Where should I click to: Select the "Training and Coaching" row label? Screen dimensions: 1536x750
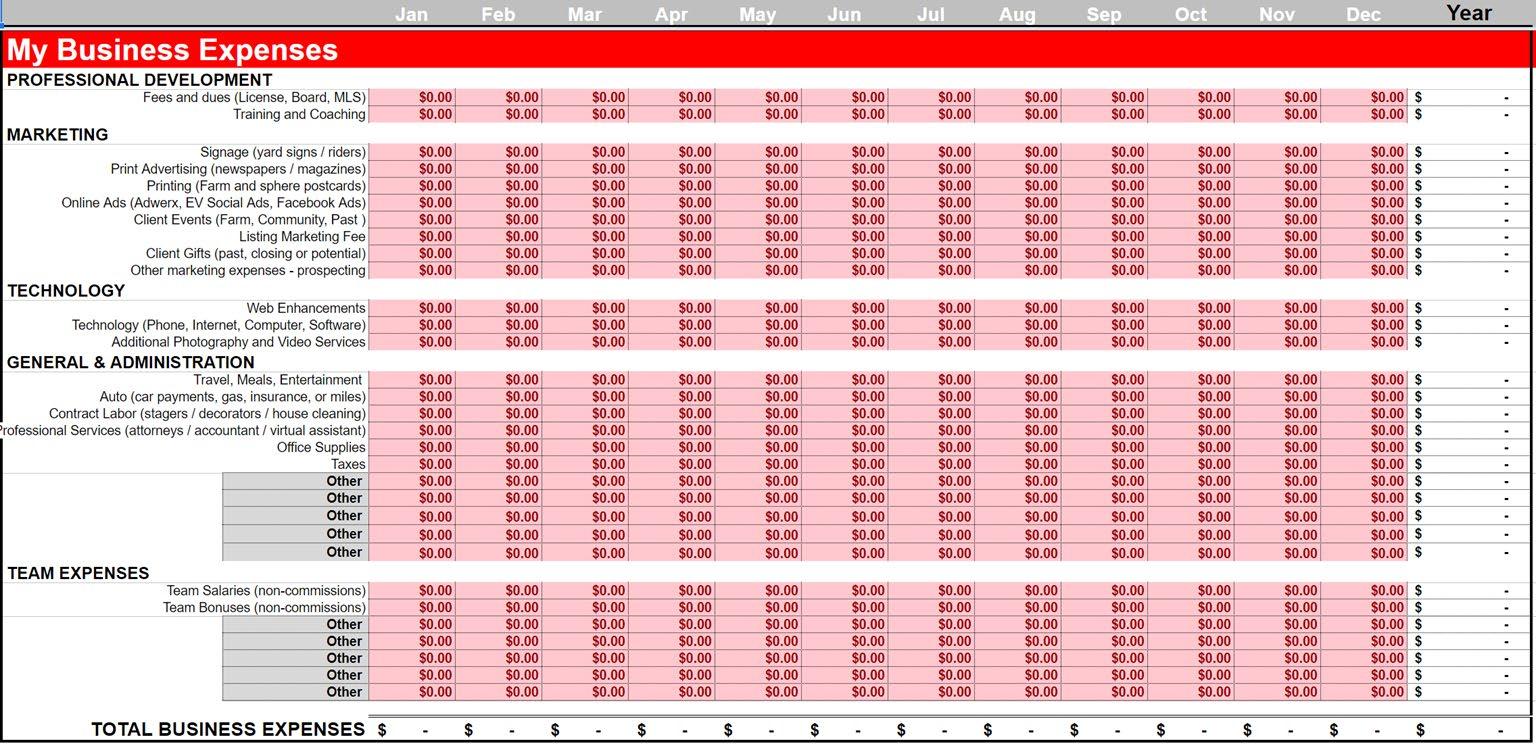[300, 115]
